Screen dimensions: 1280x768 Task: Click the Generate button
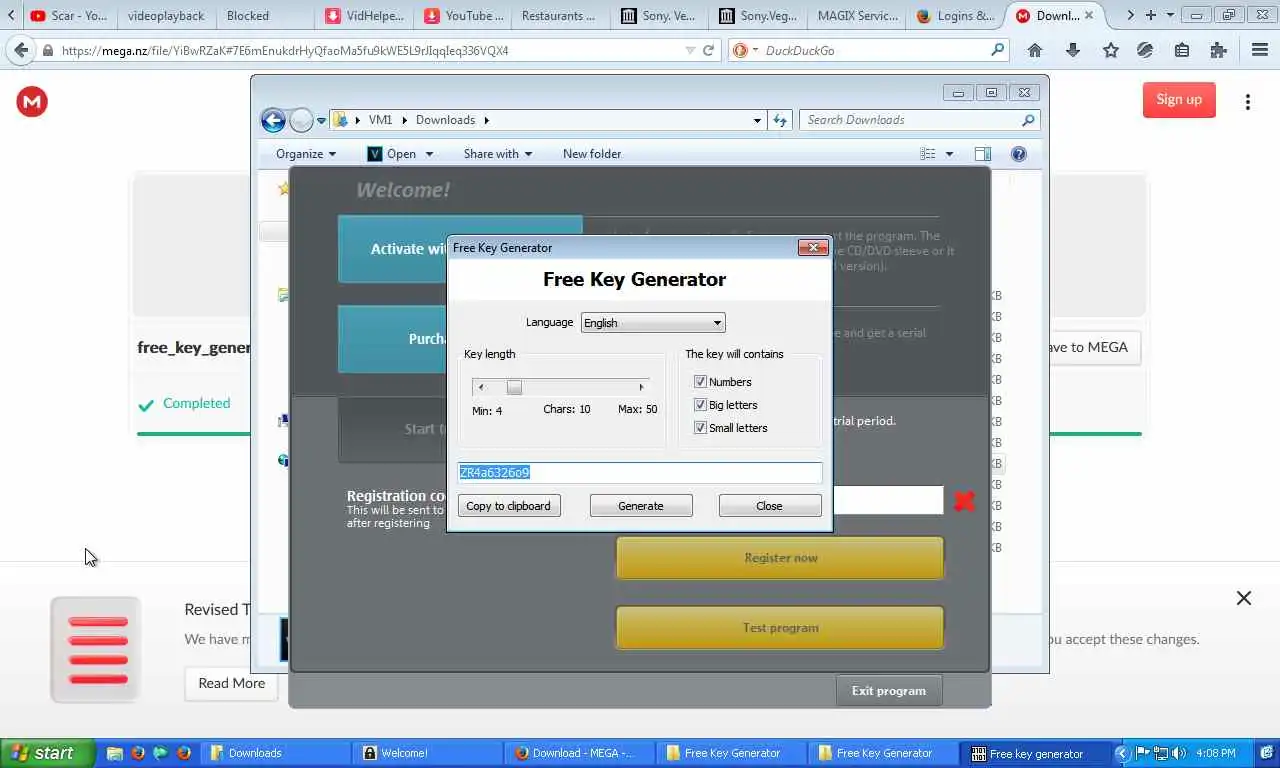point(641,506)
